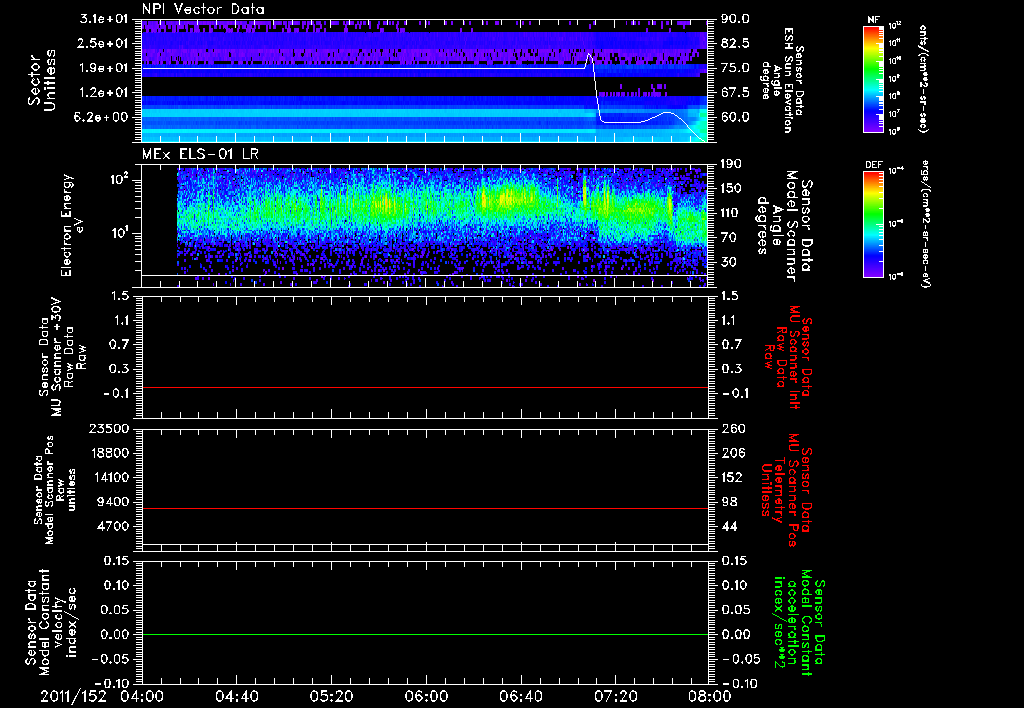Click the red line in the Scanner Pos plot
This screenshot has height=708, width=1024.
pos(425,508)
